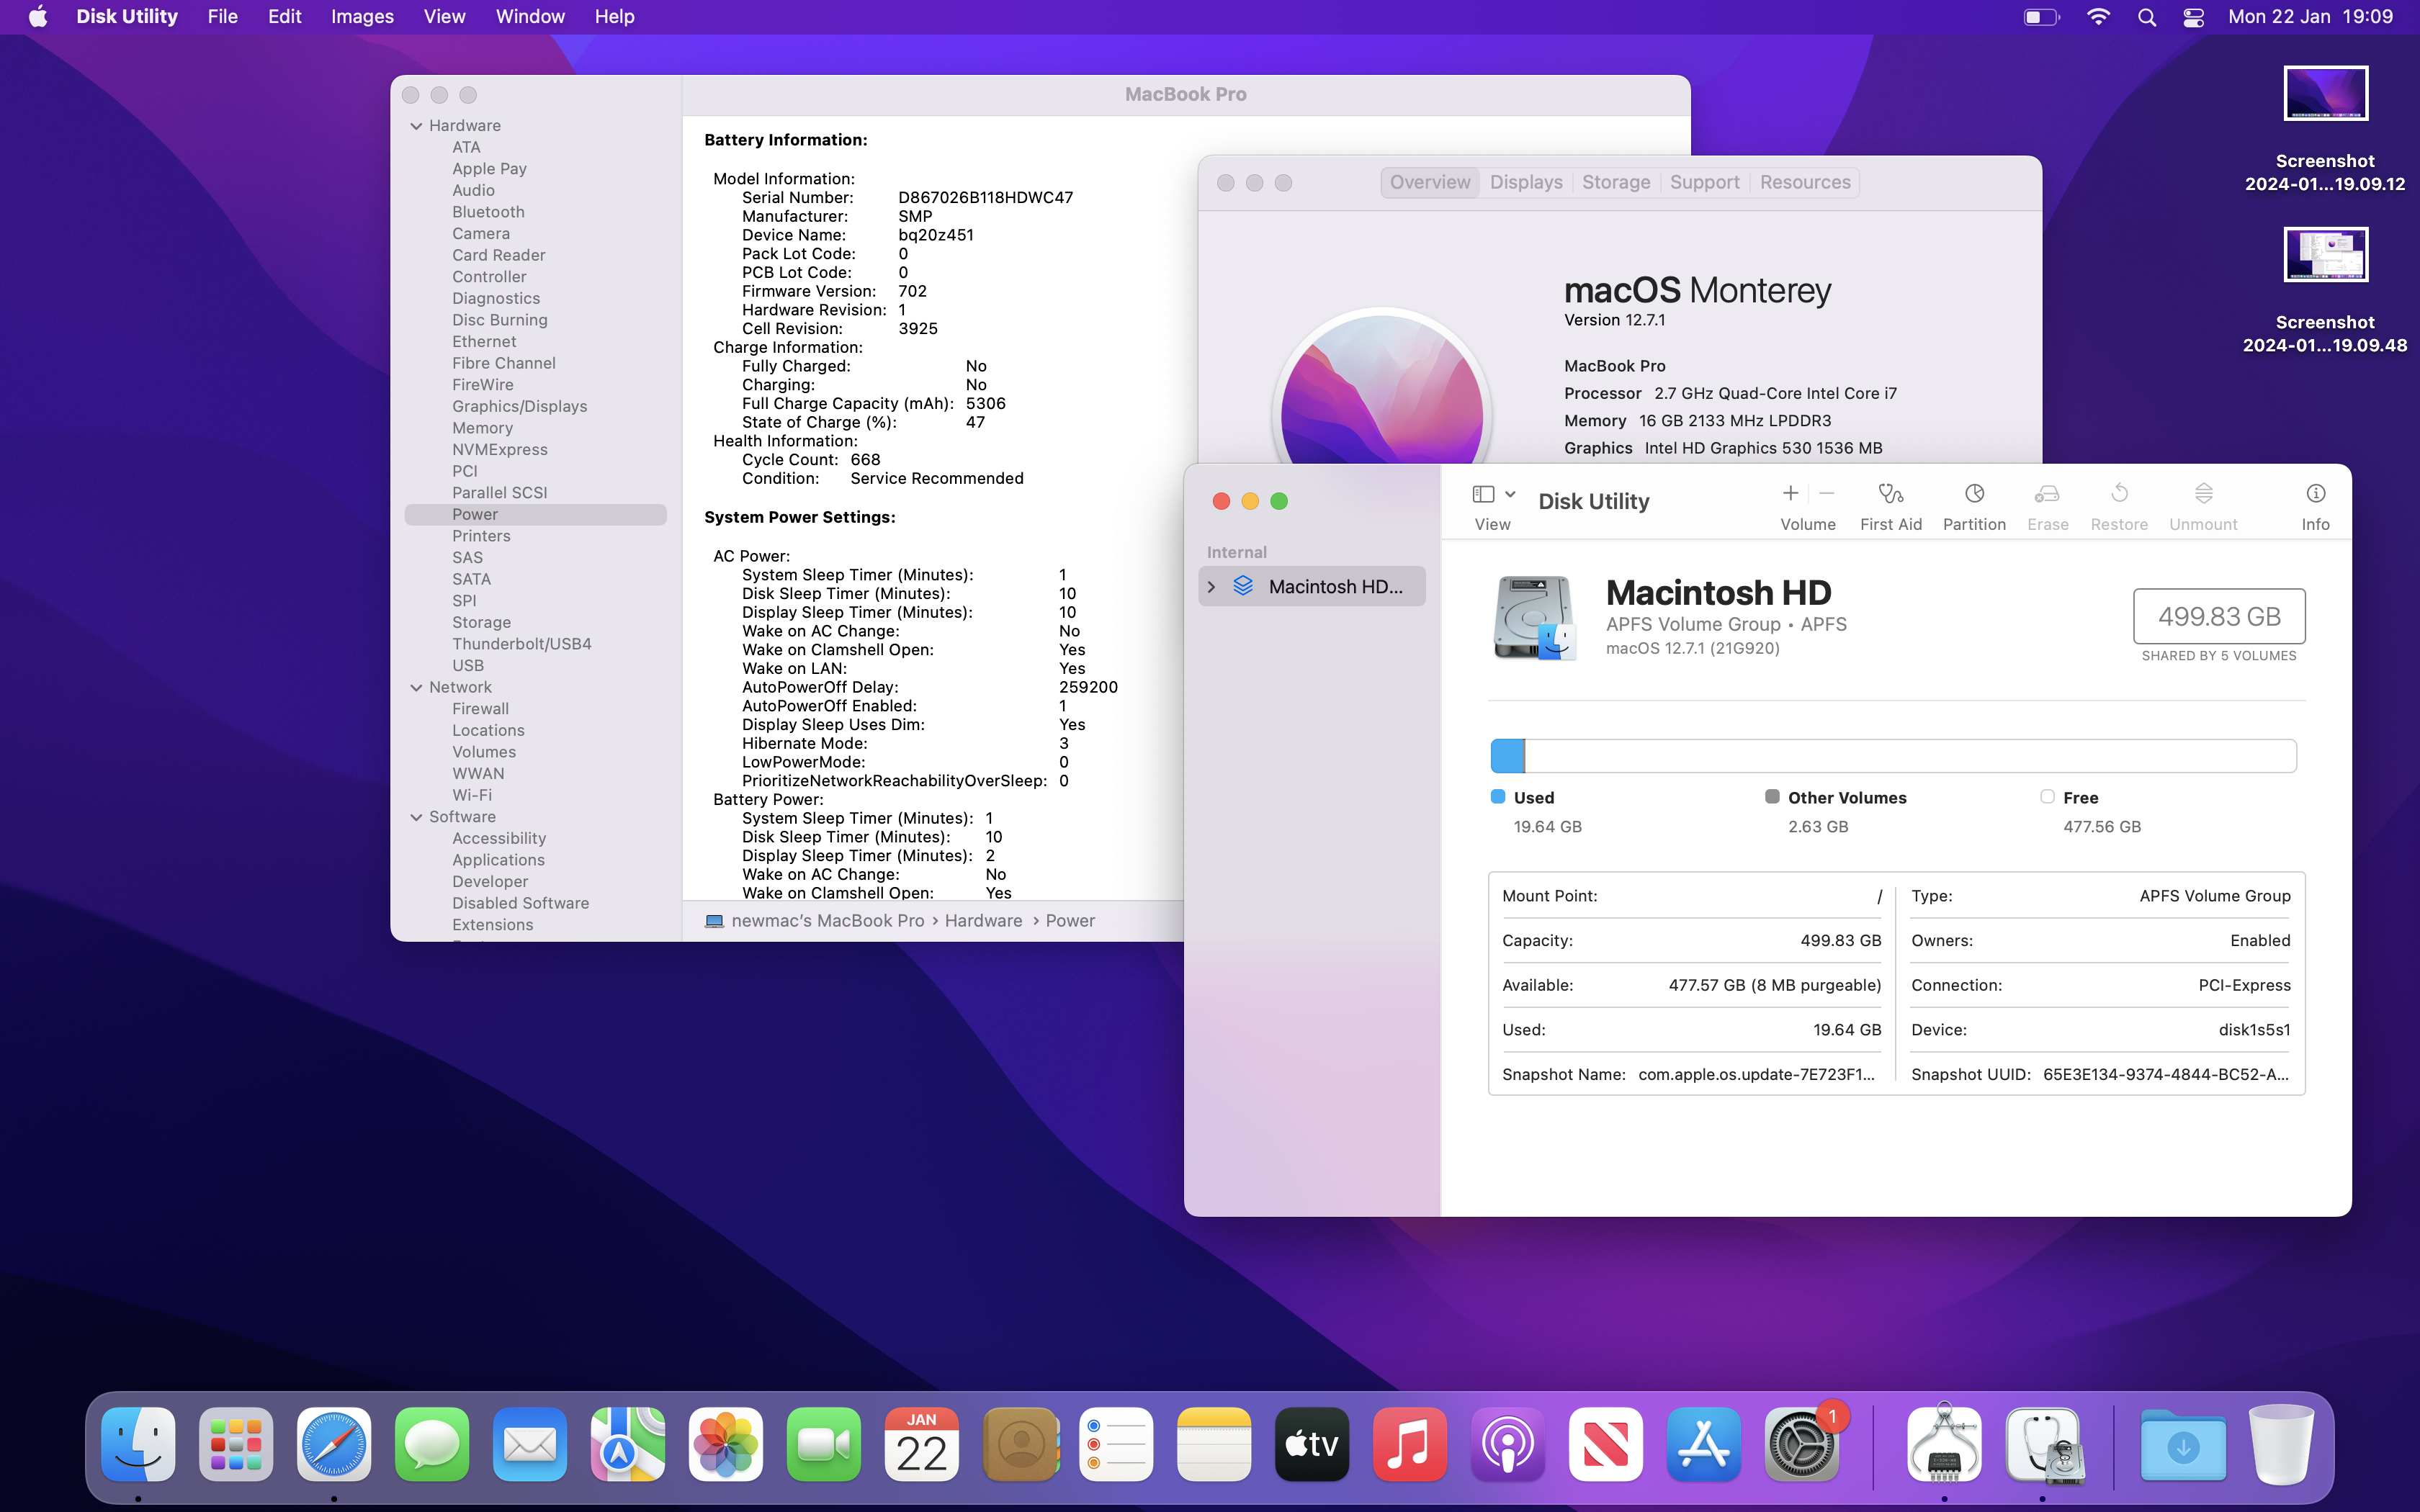Expand the Macintosh HD disclosure chevron
The width and height of the screenshot is (2420, 1512).
pyautogui.click(x=1211, y=587)
